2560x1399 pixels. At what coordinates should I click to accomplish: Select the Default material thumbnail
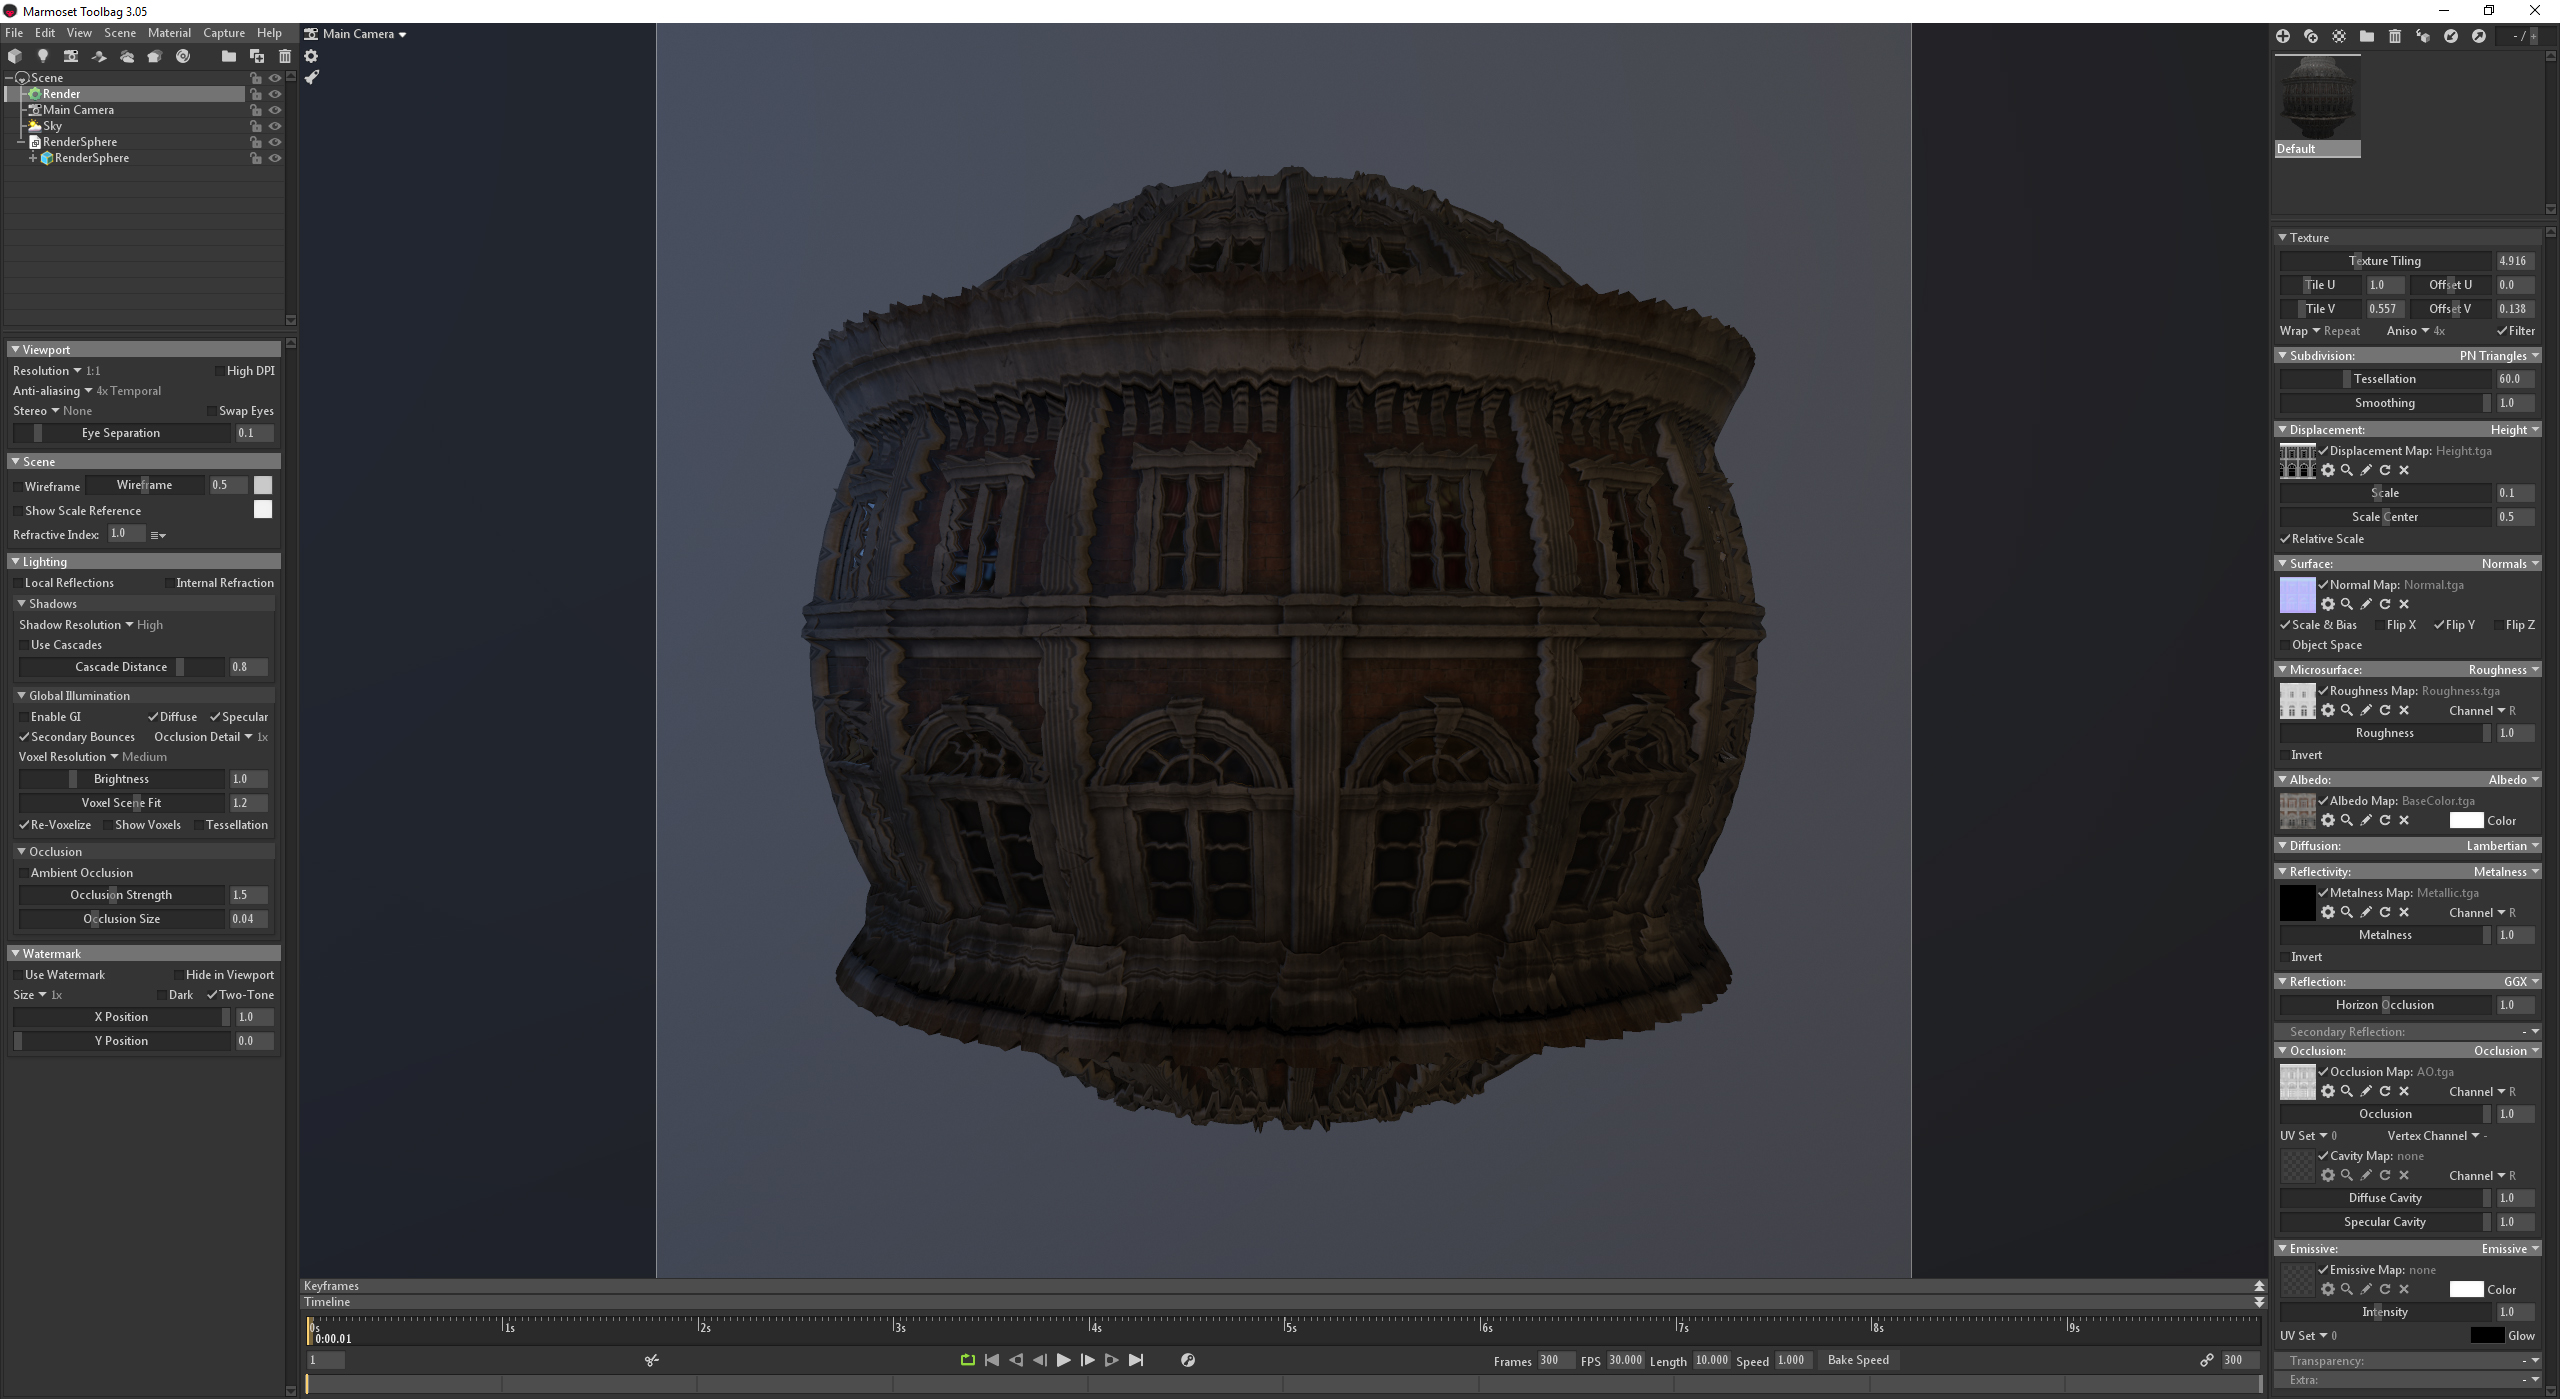pos(2317,106)
